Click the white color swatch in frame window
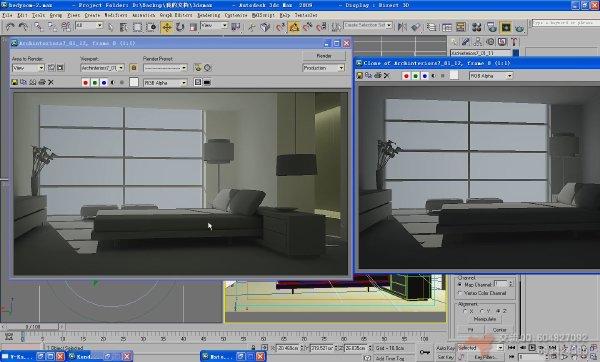Viewport: 600px width, 362px height. (x=134, y=82)
